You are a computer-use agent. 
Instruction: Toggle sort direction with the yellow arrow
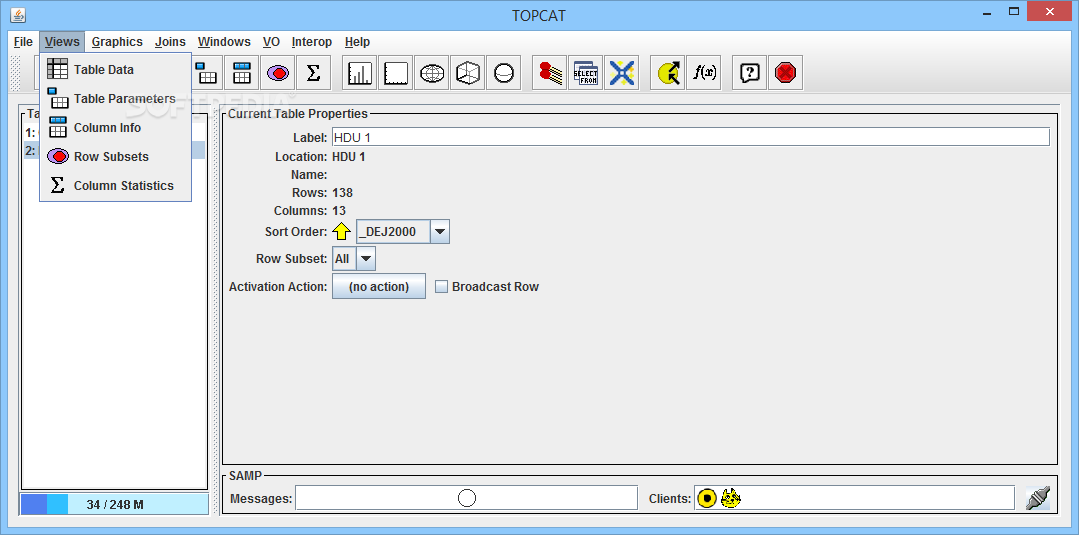click(x=341, y=231)
